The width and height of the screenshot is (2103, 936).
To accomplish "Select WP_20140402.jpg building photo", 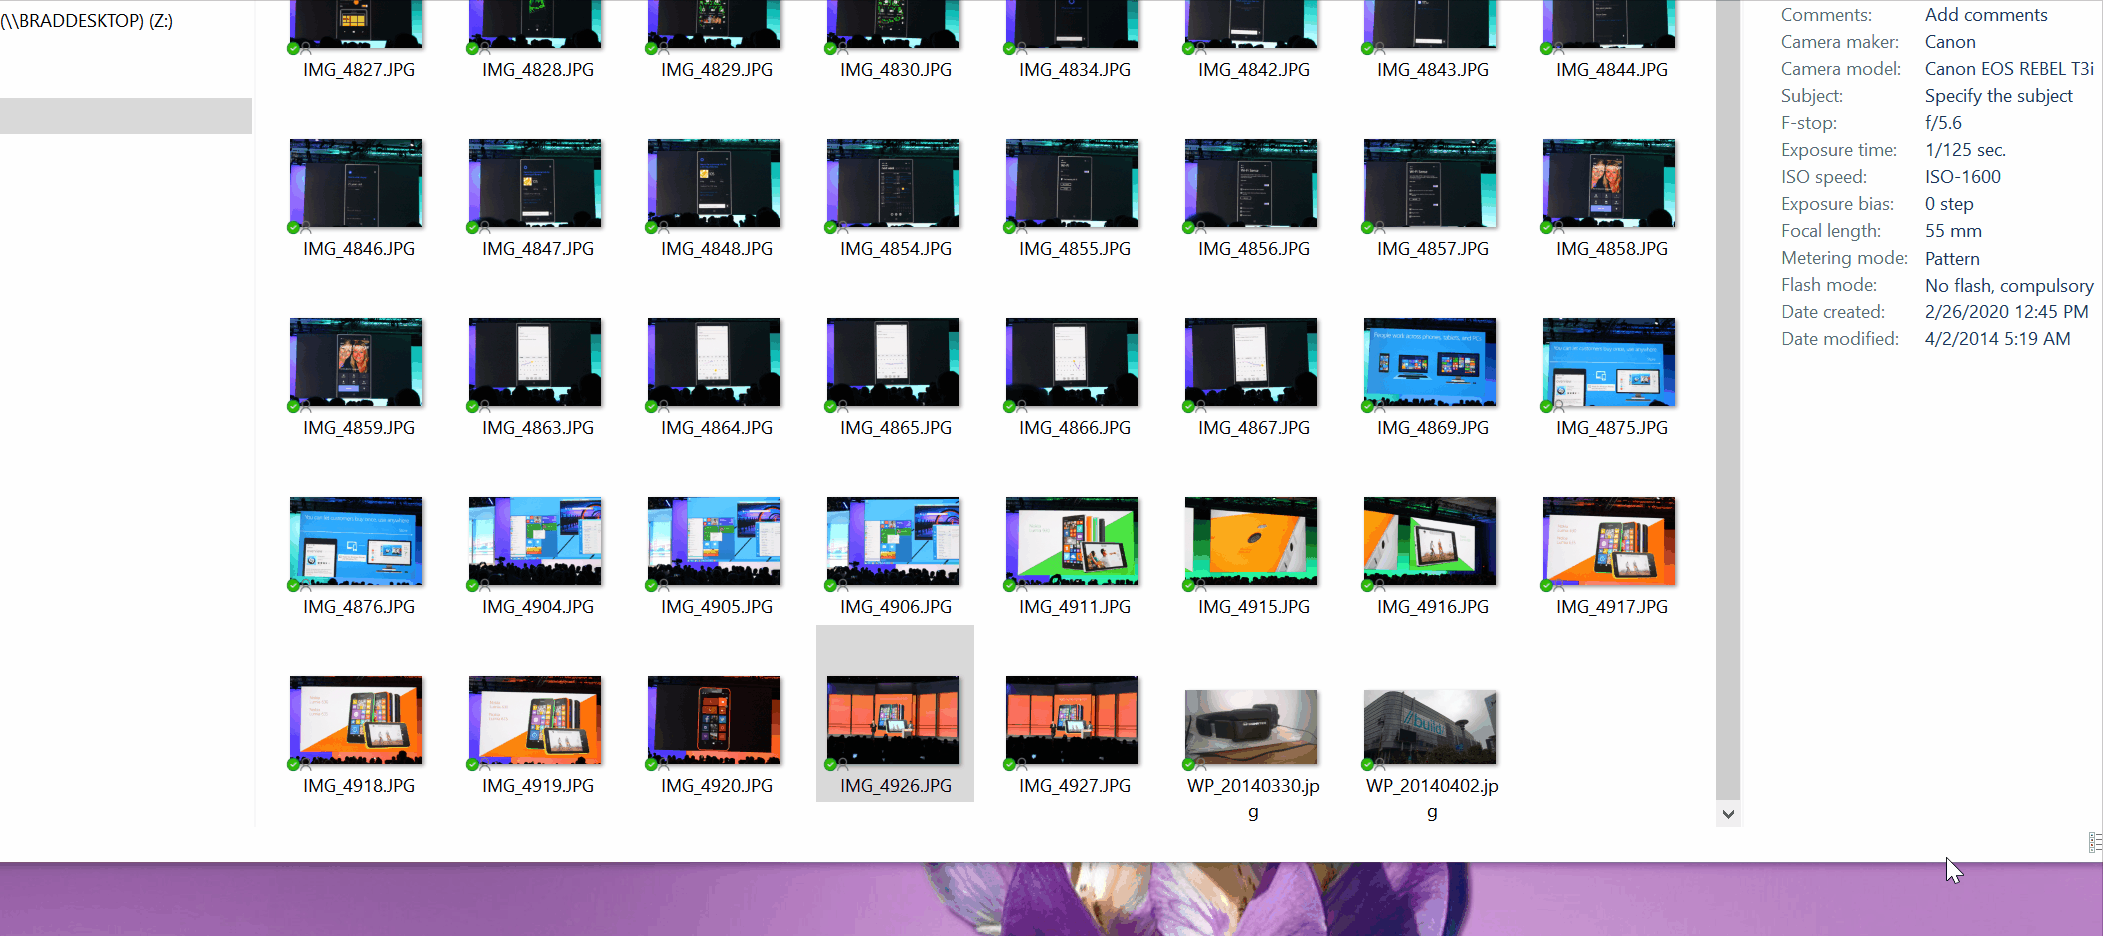I will (x=1430, y=727).
